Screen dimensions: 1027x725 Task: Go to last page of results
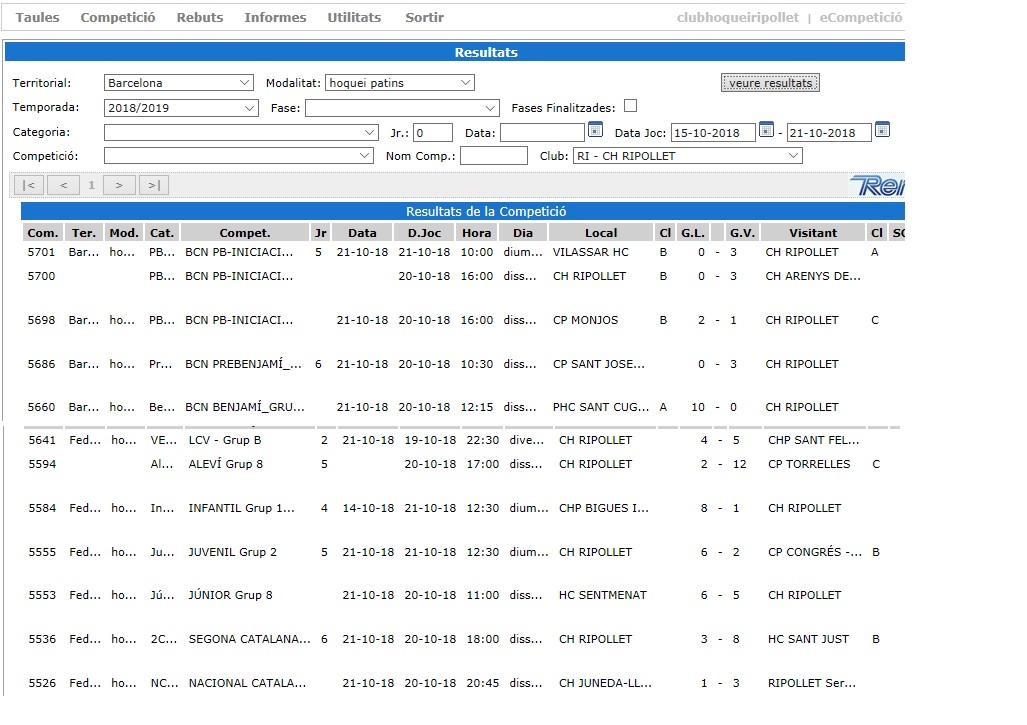click(x=154, y=185)
